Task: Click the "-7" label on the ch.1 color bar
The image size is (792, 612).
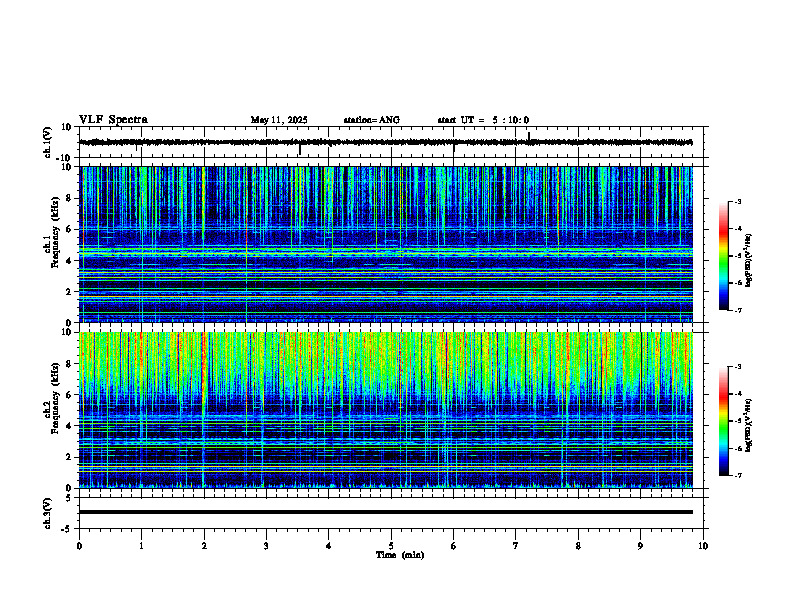Action: [x=737, y=310]
